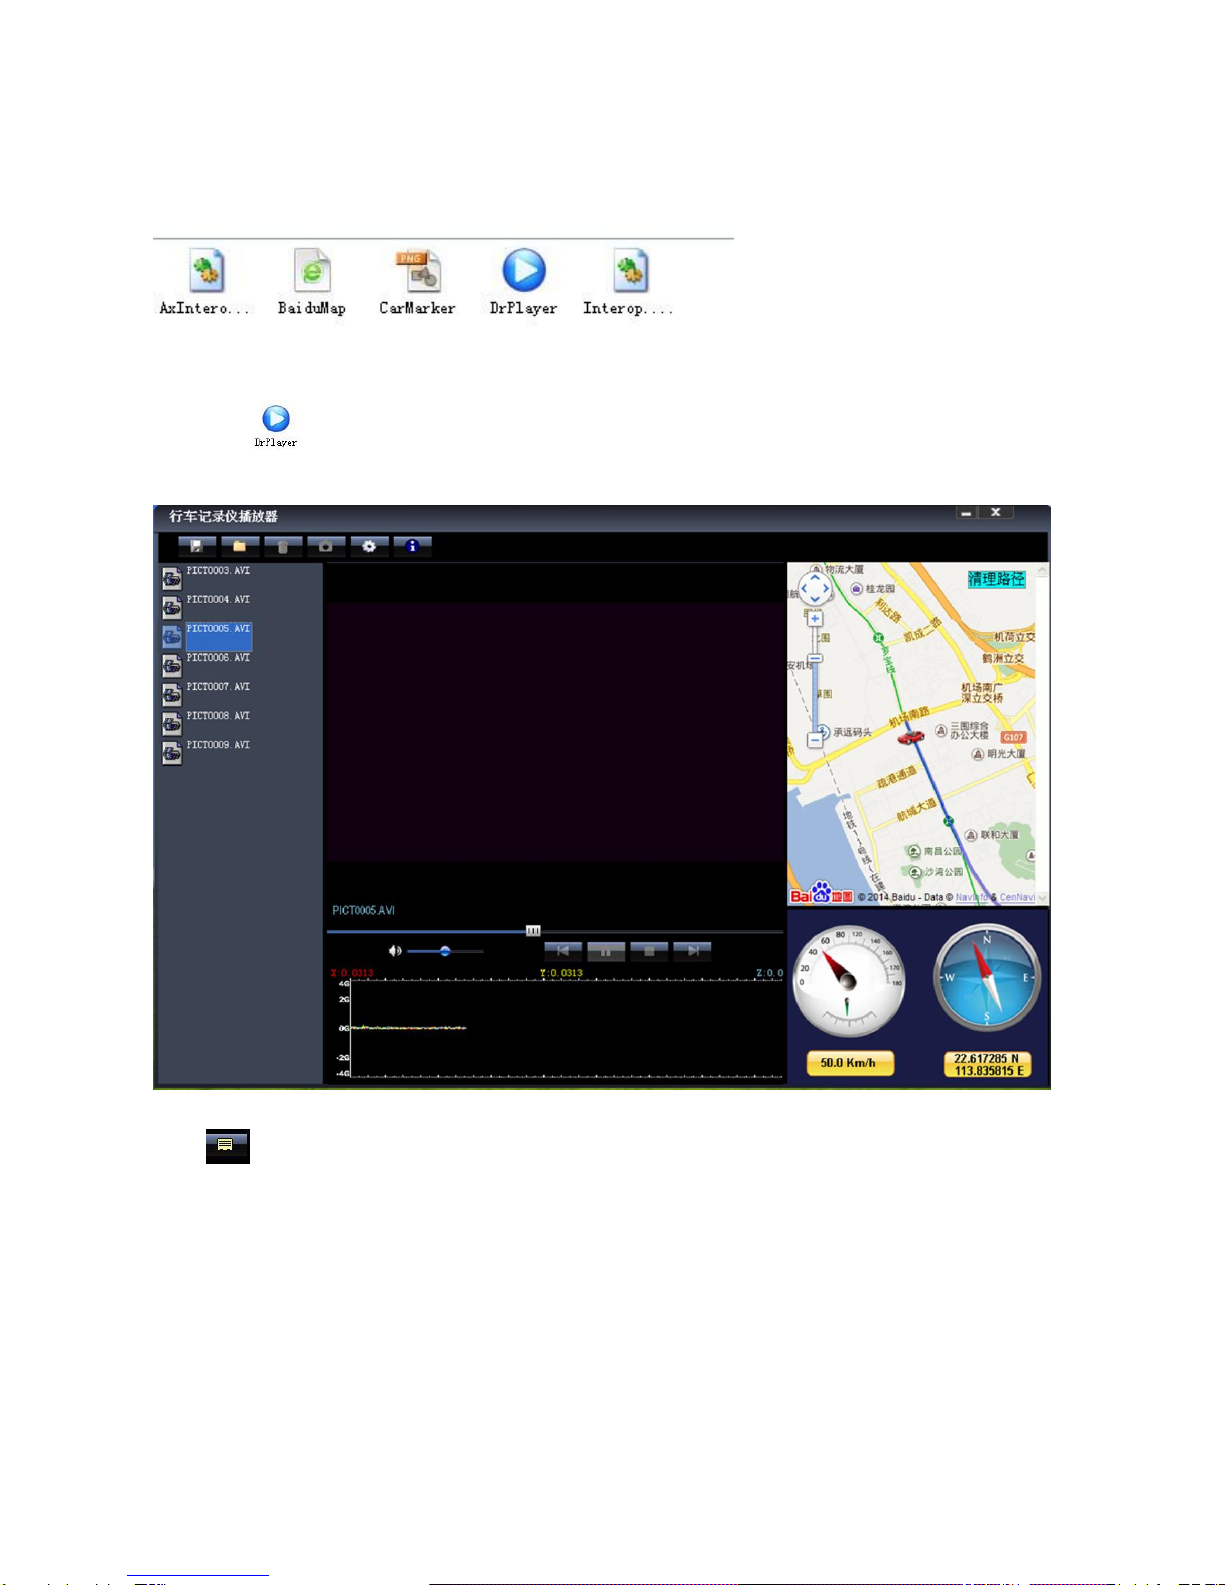This screenshot has width=1225, height=1585.
Task: Select PICT0007.AVI in the file list
Action: [218, 687]
